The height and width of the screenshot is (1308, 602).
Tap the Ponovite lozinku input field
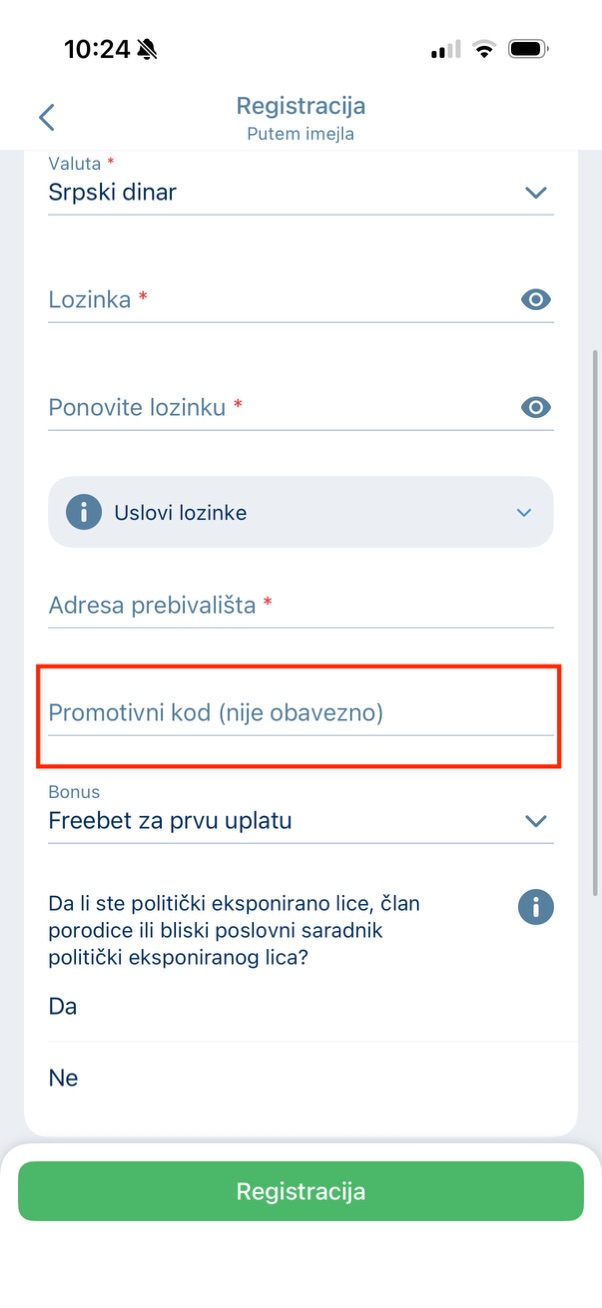tap(270, 407)
